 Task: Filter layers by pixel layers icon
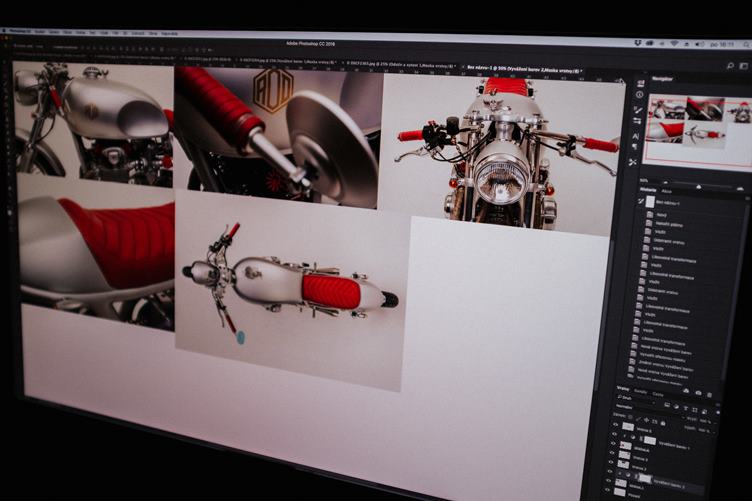point(667,404)
